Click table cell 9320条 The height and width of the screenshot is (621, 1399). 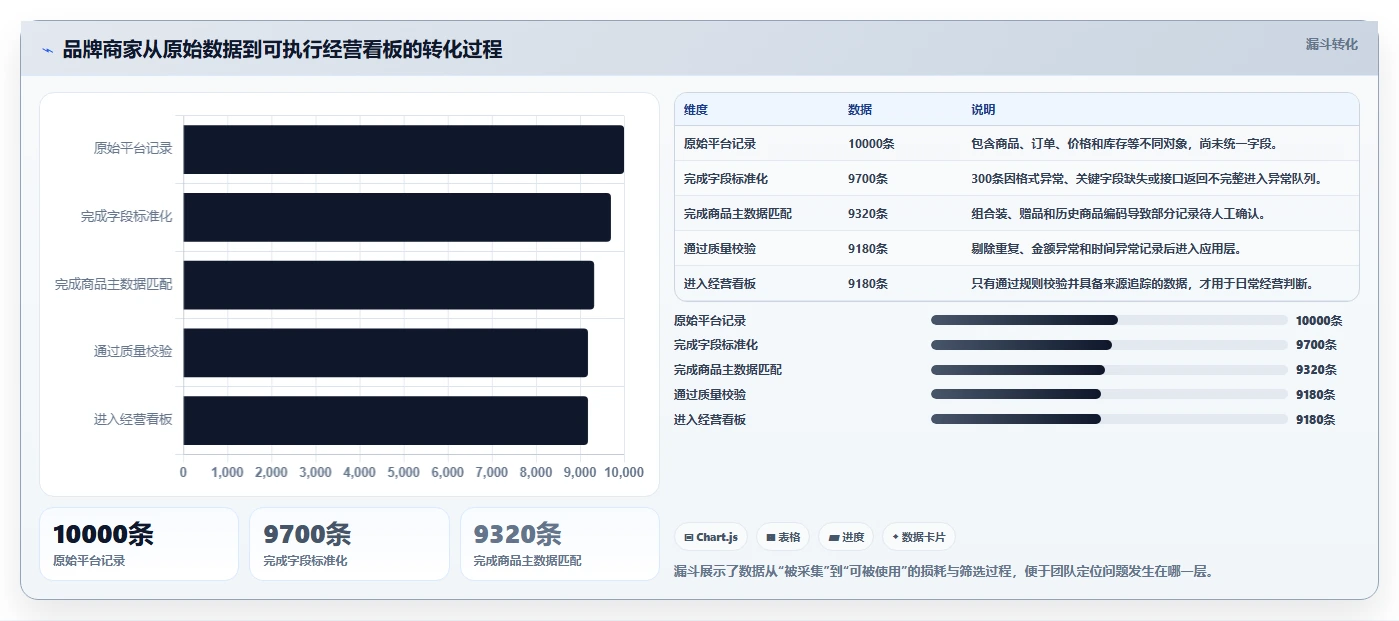tap(868, 214)
